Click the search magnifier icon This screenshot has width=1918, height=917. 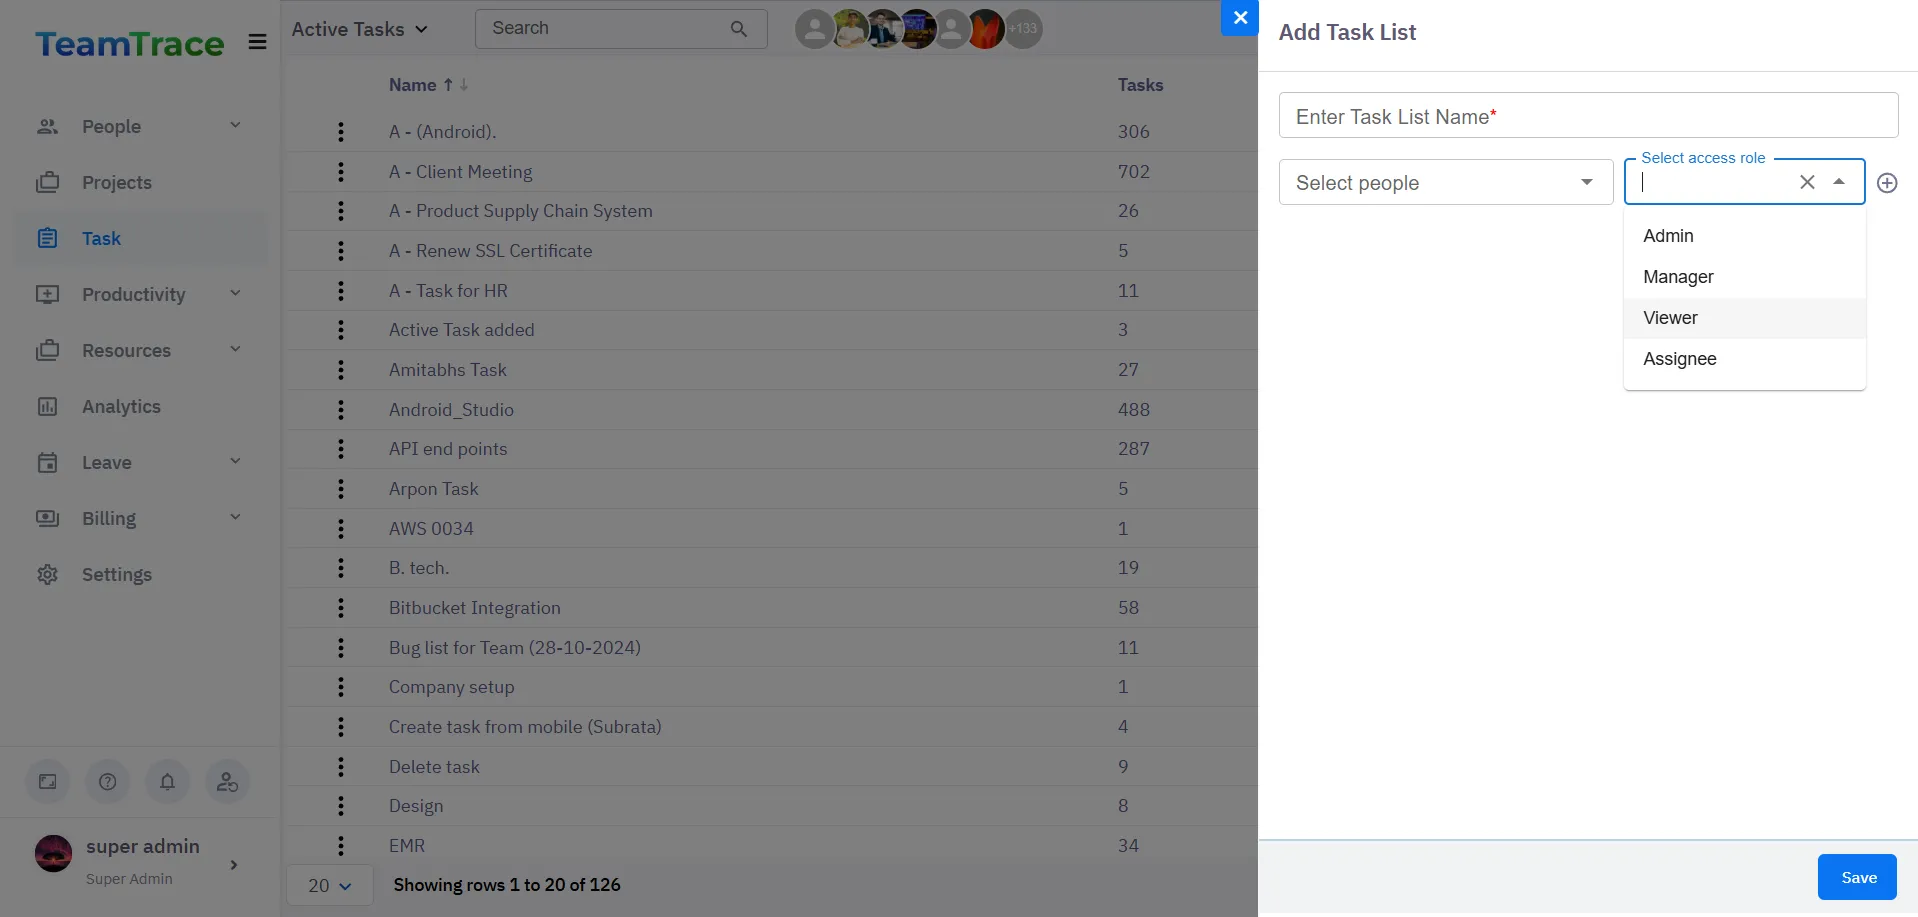[x=738, y=29]
